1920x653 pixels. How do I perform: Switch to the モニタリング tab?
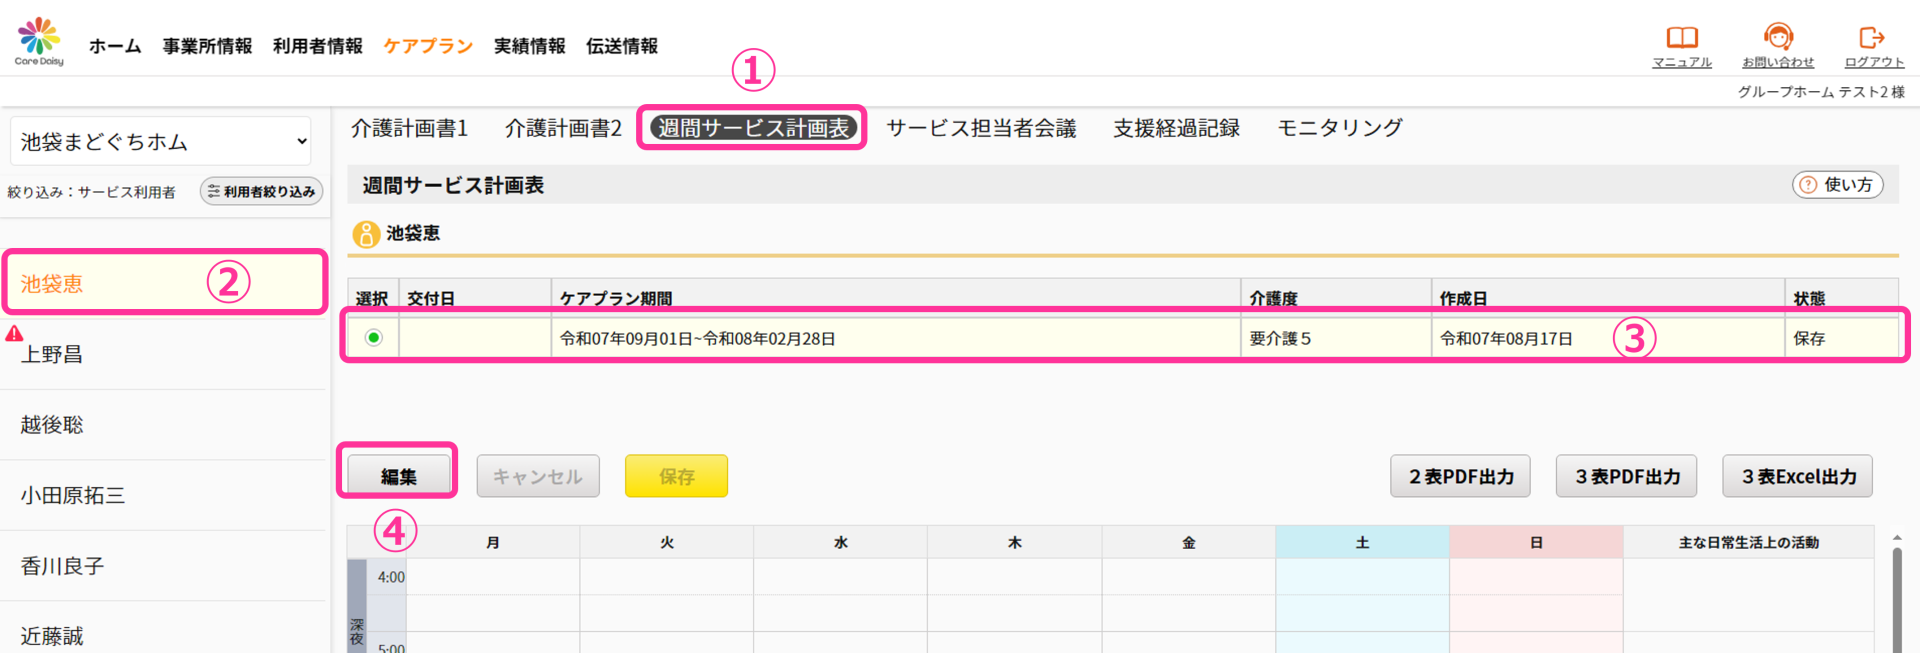[x=1339, y=128]
